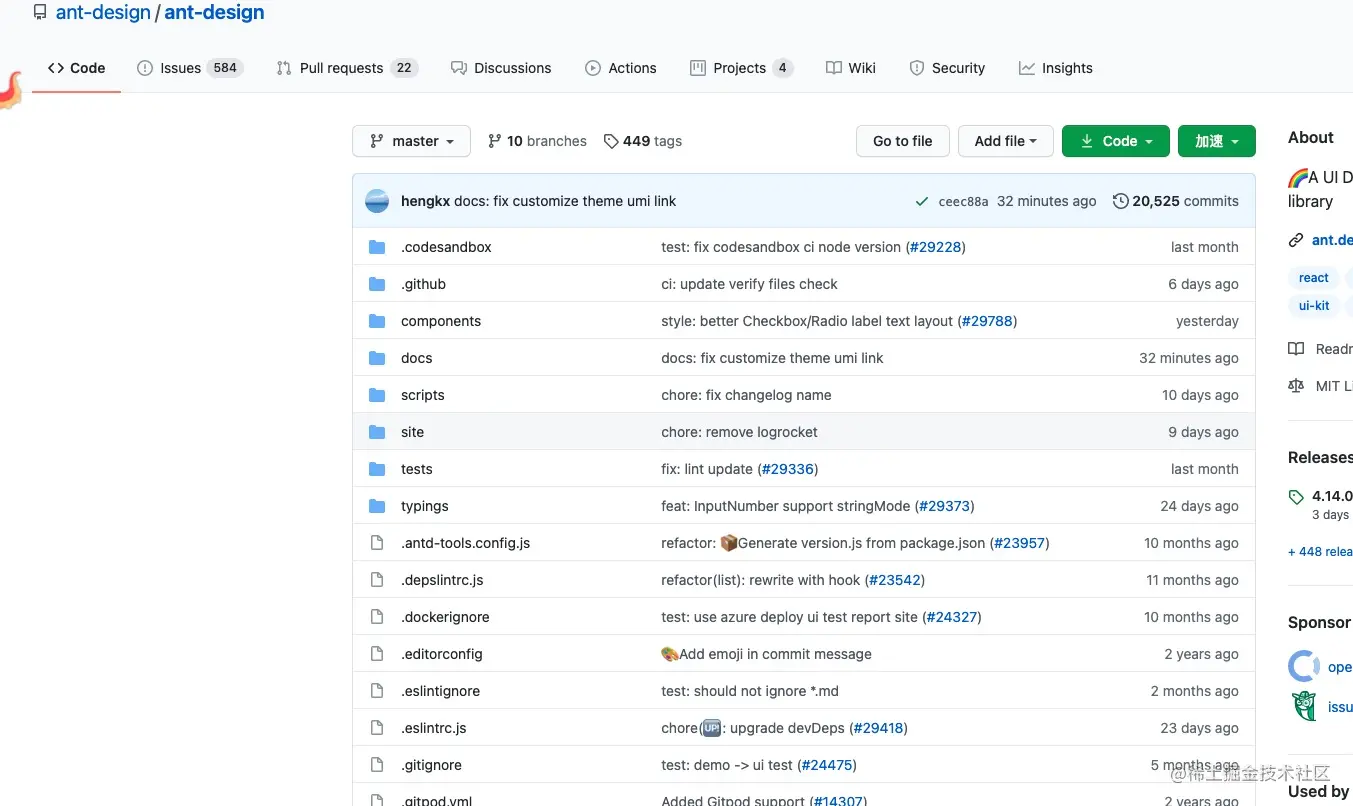Open the ant-design organization link
The width and height of the screenshot is (1353, 806).
103,13
